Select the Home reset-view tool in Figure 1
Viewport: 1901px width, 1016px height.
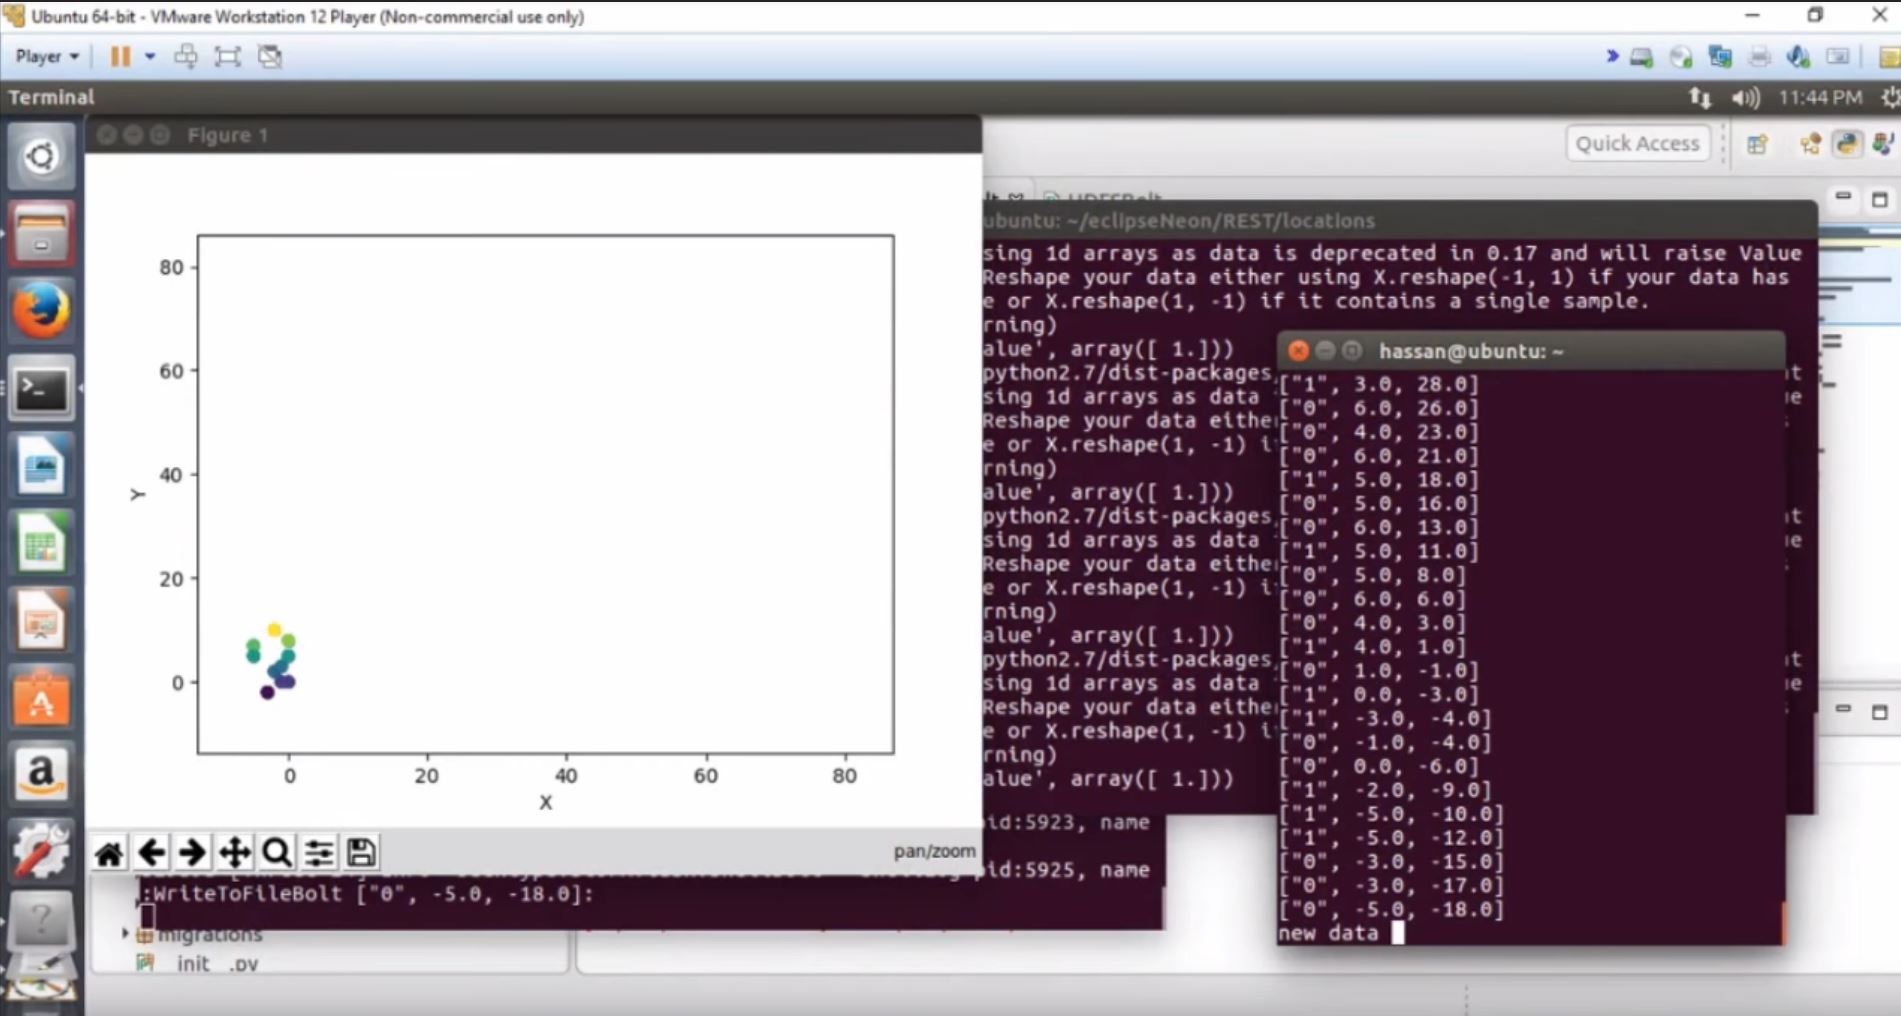(109, 852)
